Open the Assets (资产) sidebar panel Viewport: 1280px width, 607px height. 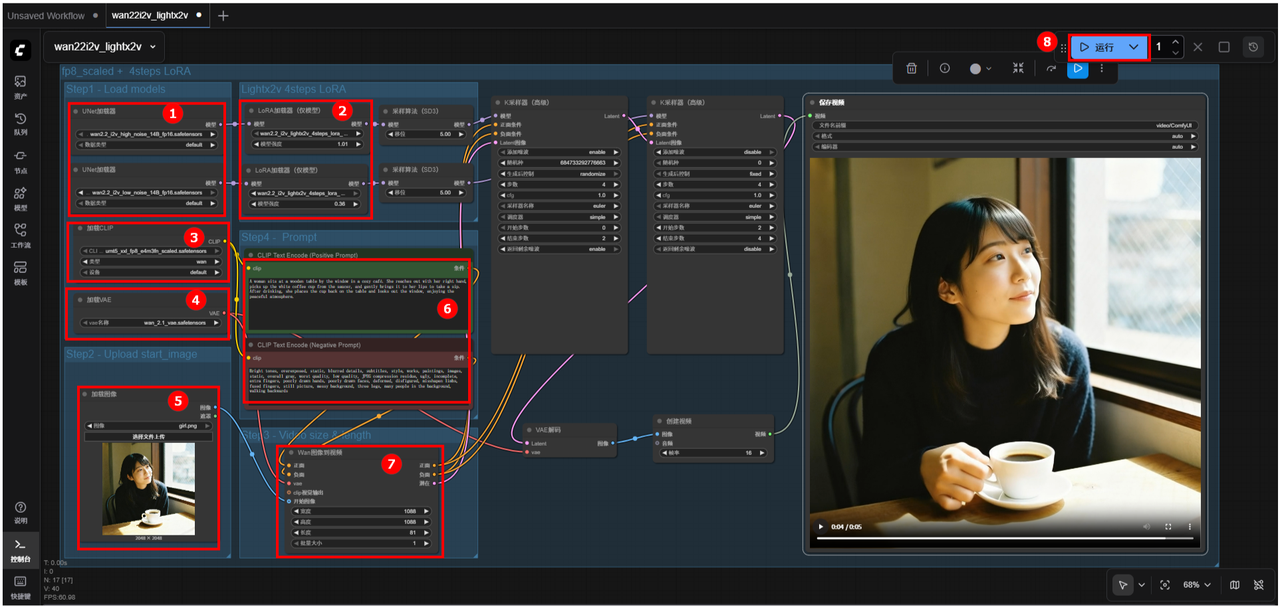click(x=20, y=86)
